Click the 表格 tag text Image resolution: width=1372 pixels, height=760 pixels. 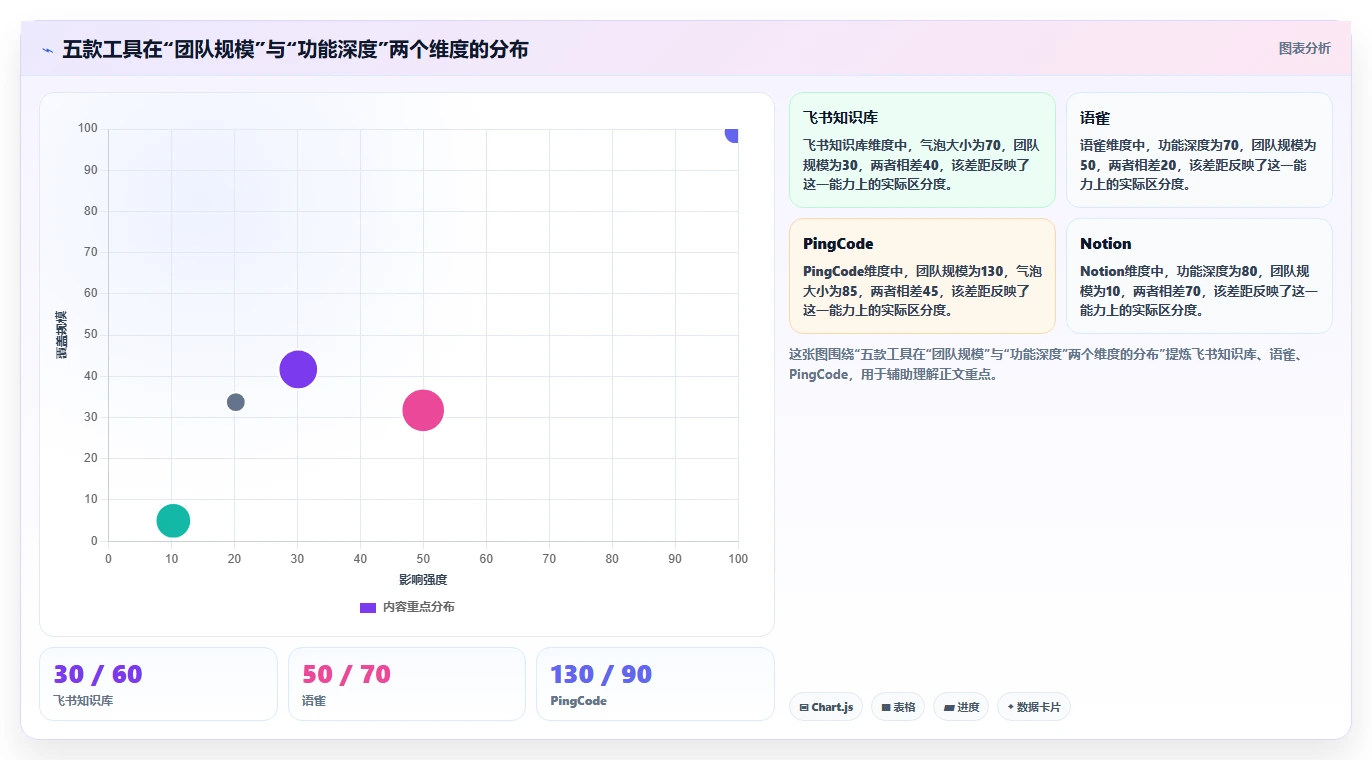coord(904,707)
